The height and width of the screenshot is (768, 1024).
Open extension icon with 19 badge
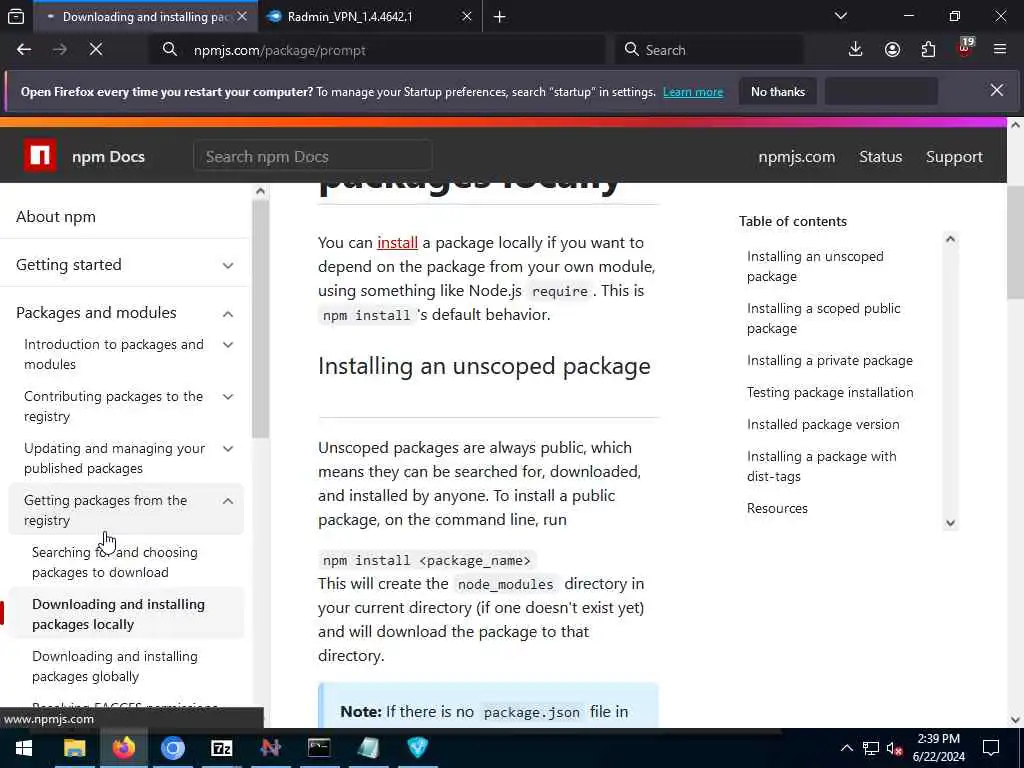coord(965,48)
